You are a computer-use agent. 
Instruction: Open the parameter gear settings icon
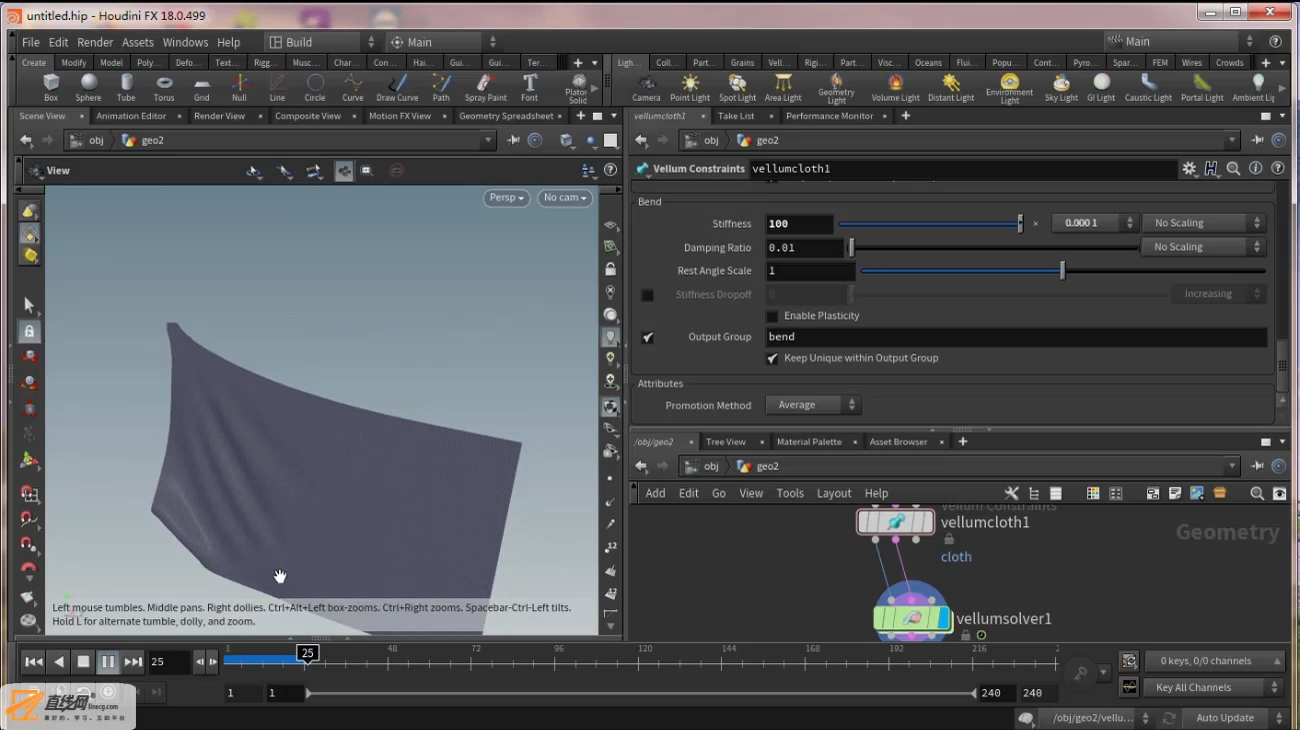[1189, 169]
